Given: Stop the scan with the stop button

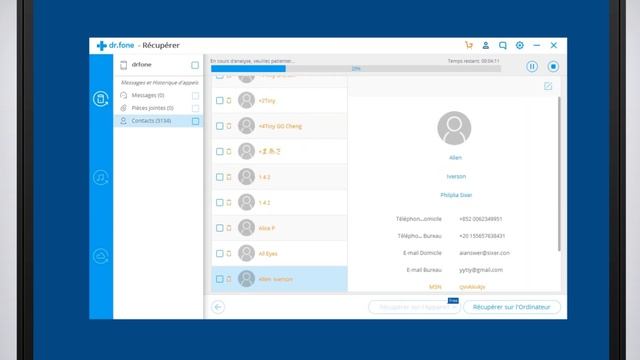Looking at the screenshot, I should (553, 67).
